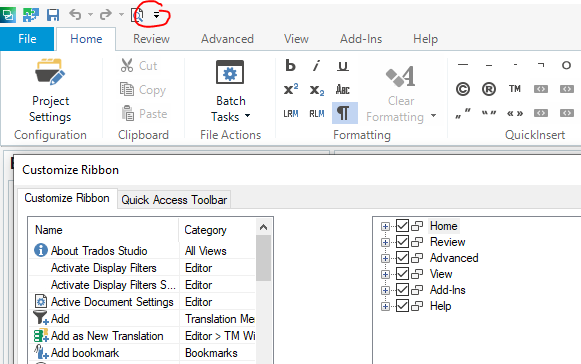Click the puzzle-piece icon in the title bar
The width and height of the screenshot is (581, 364).
tap(31, 15)
